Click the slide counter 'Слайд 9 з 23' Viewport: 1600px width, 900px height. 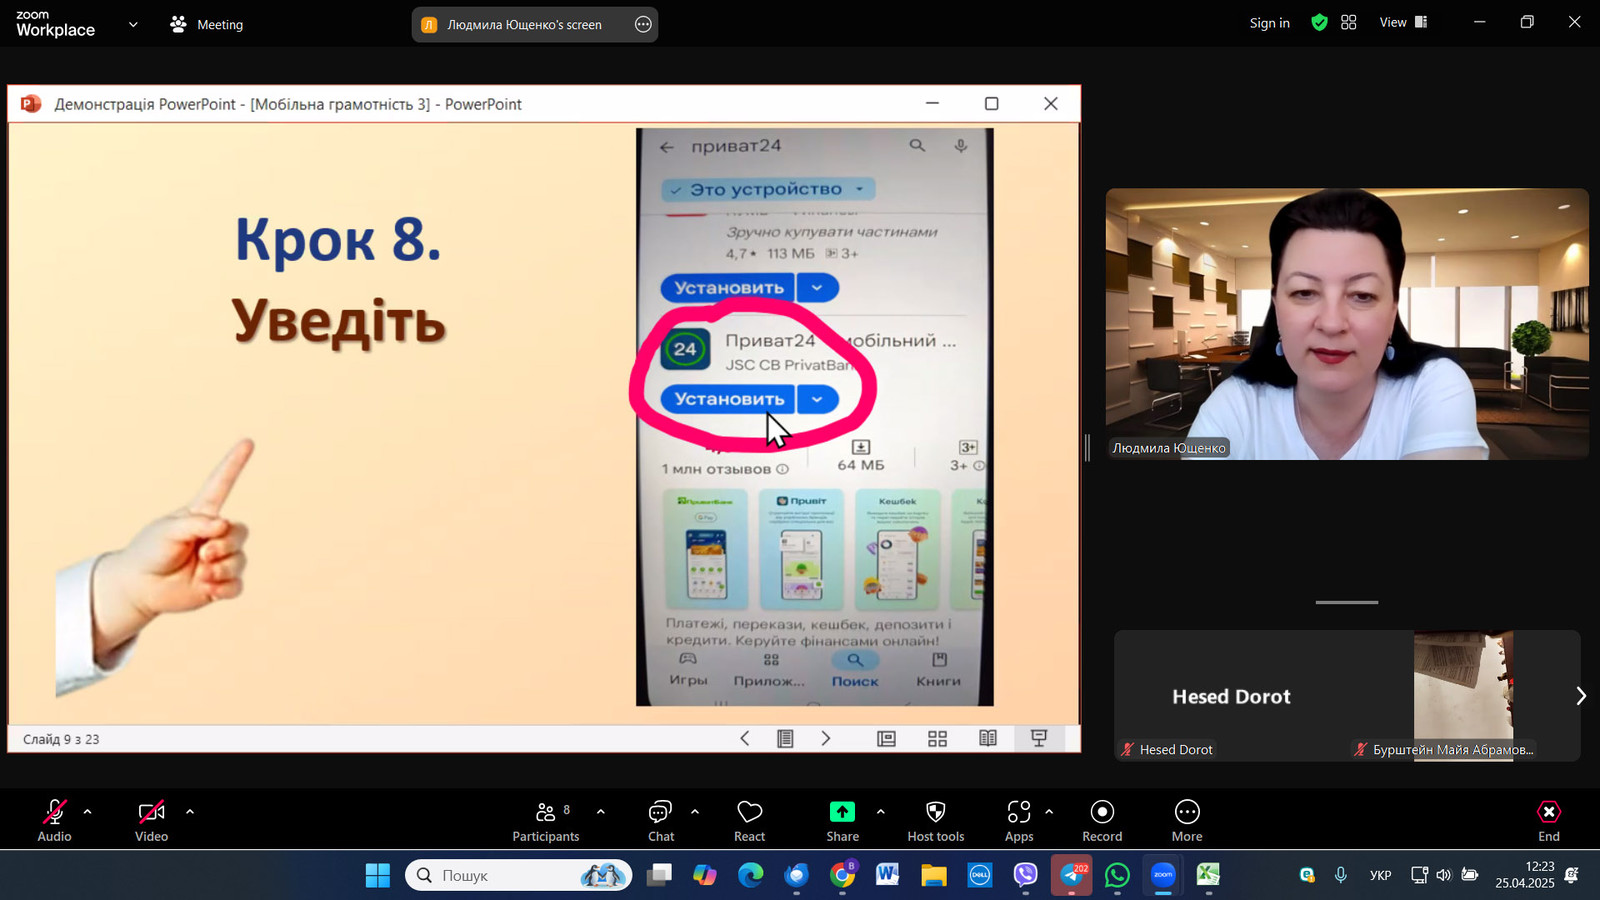61,739
